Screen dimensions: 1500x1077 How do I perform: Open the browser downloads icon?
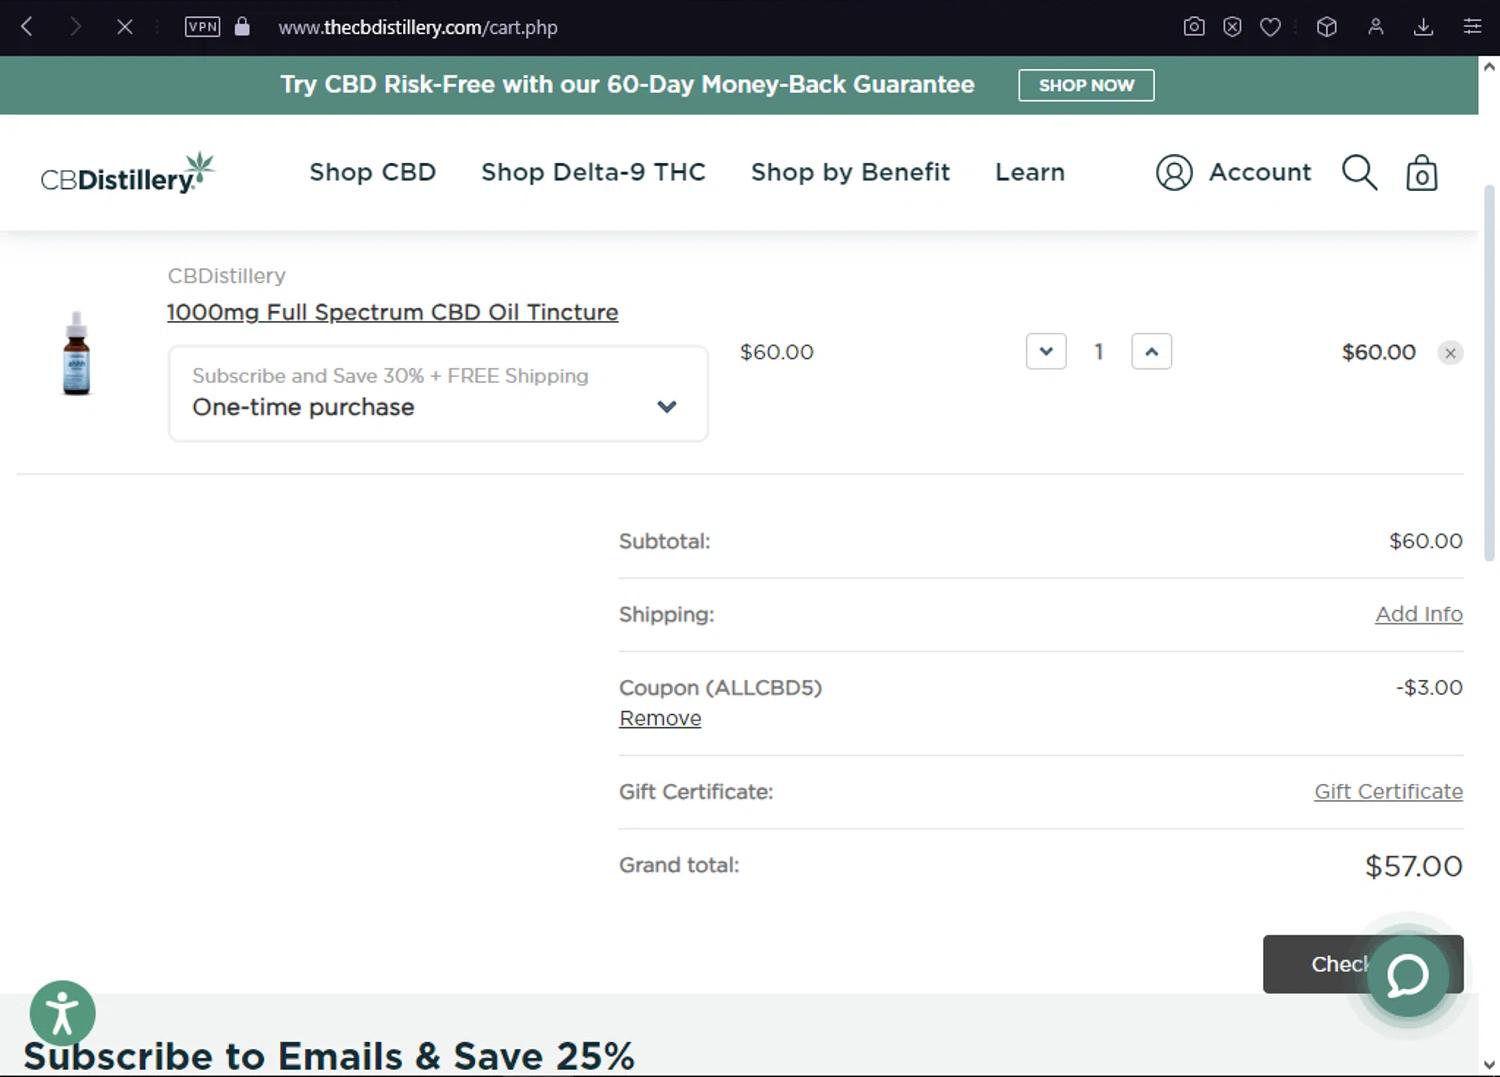point(1423,27)
